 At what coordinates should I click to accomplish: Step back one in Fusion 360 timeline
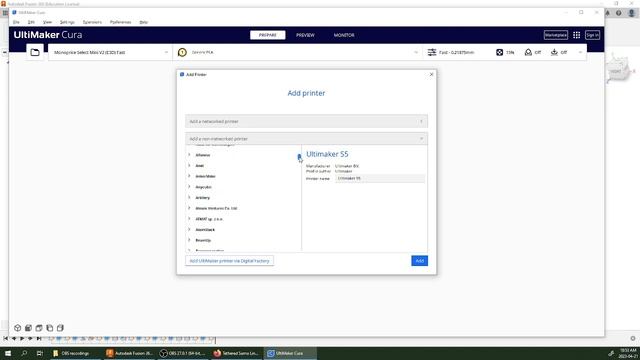click(x=14, y=338)
